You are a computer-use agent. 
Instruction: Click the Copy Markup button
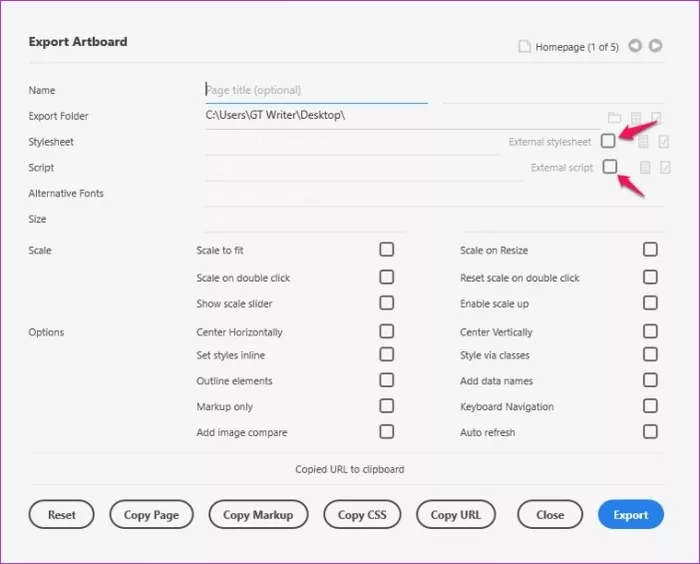pyautogui.click(x=258, y=515)
